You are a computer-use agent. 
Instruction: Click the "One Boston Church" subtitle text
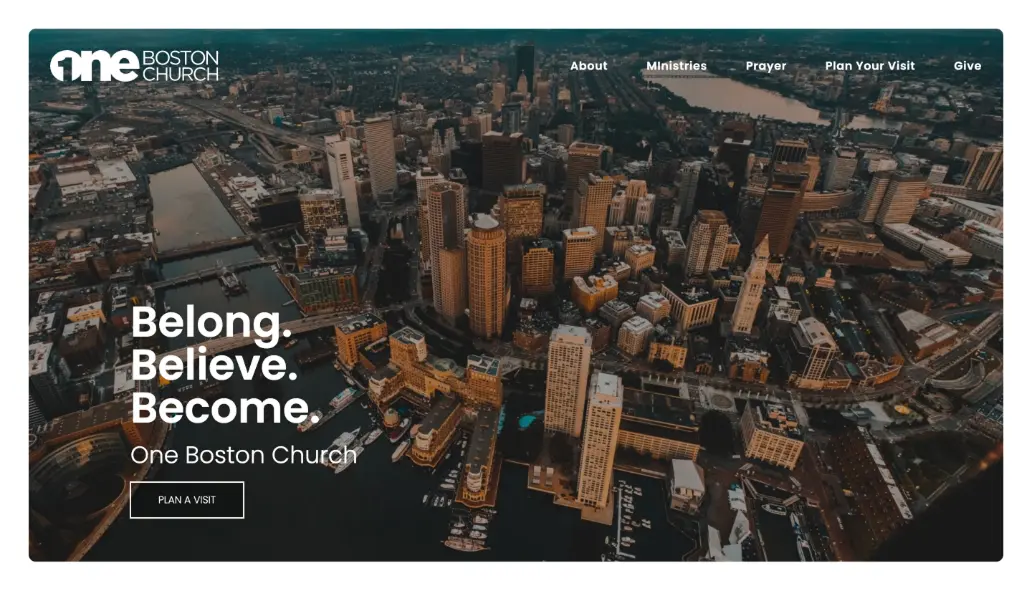[x=243, y=455]
